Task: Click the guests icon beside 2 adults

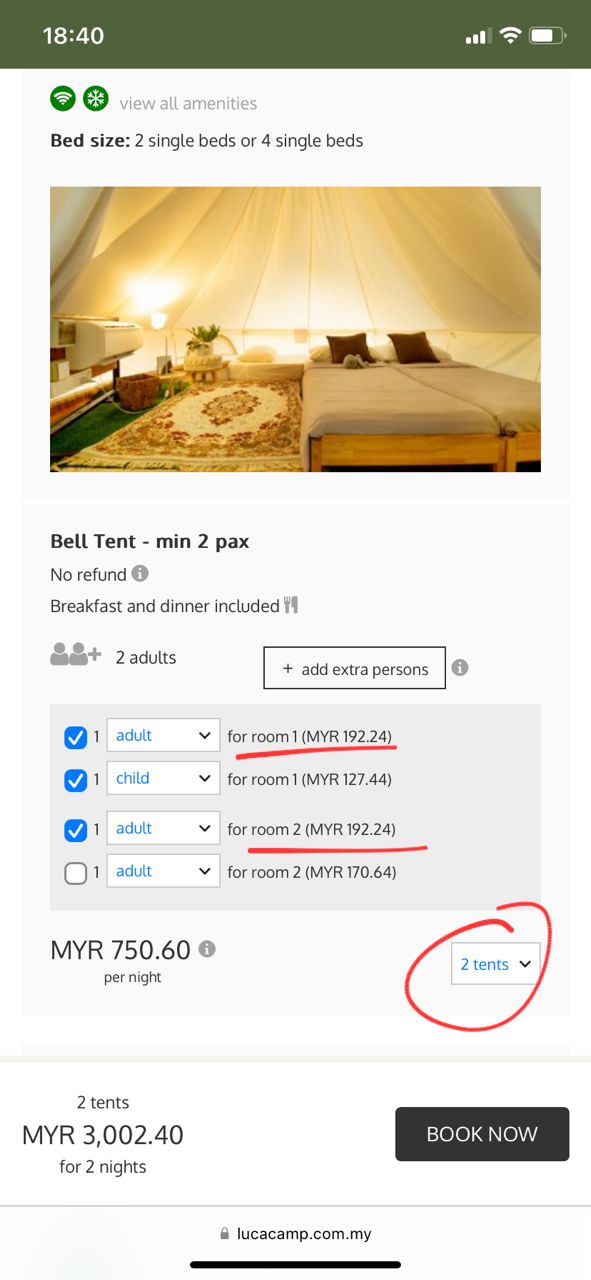Action: [x=76, y=656]
